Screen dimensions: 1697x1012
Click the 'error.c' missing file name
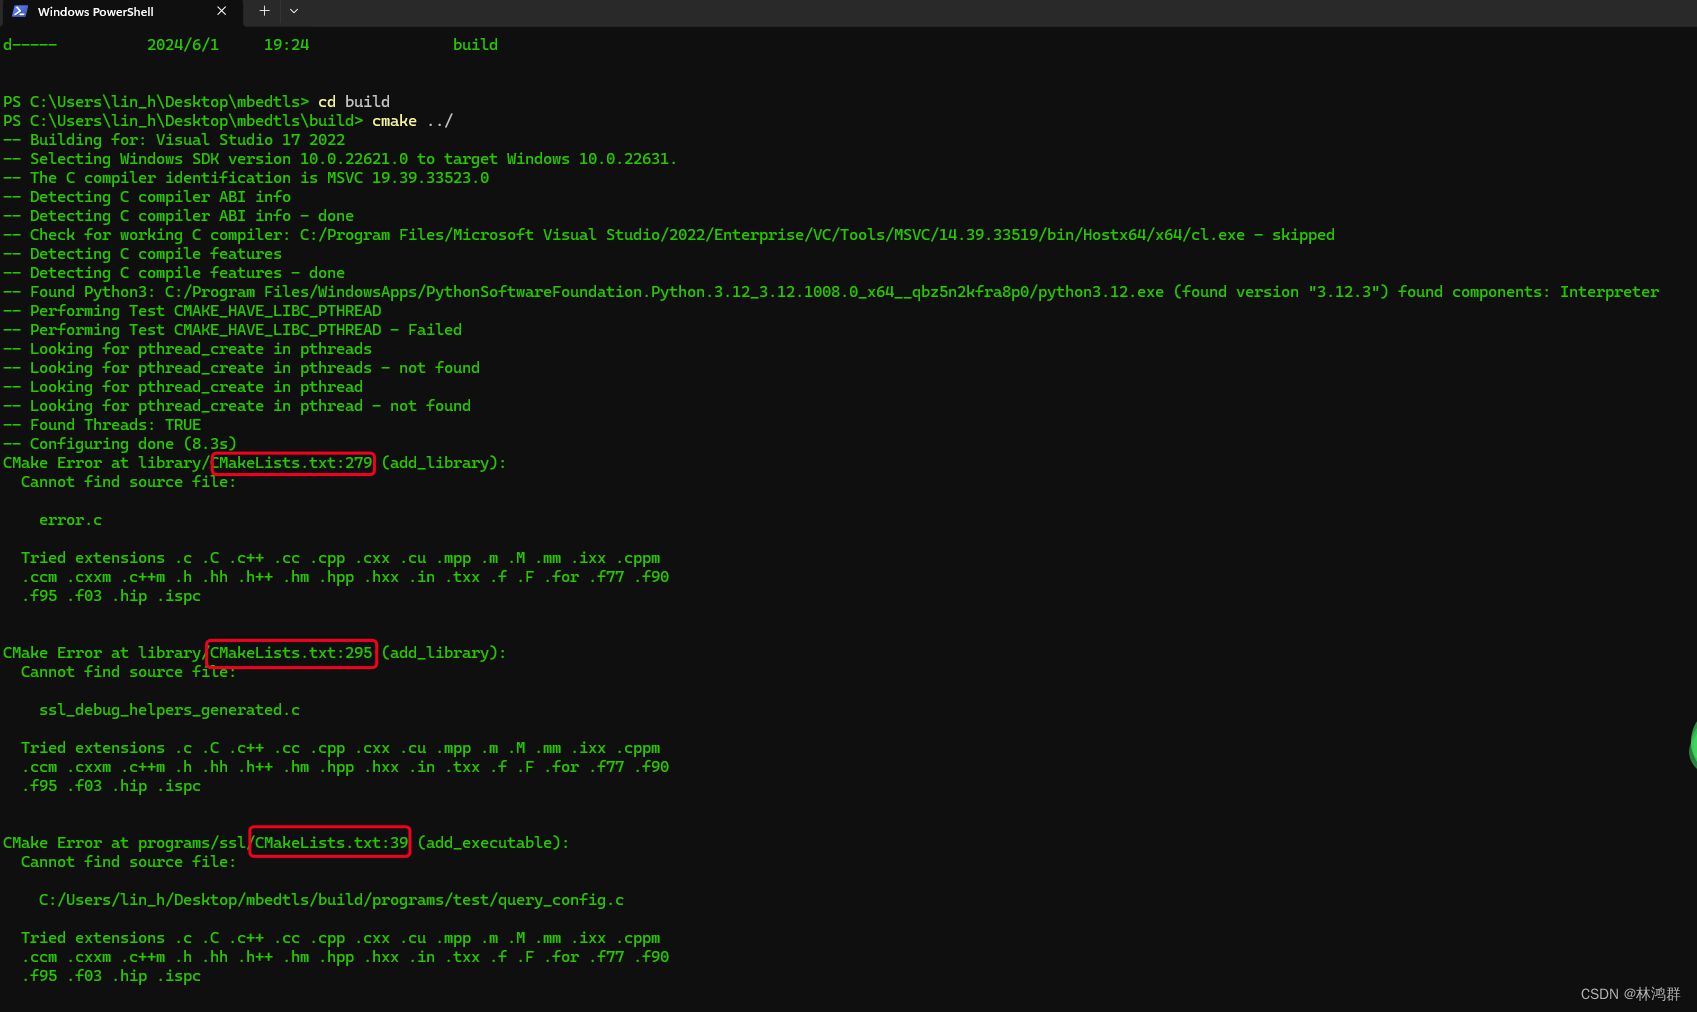(70, 520)
